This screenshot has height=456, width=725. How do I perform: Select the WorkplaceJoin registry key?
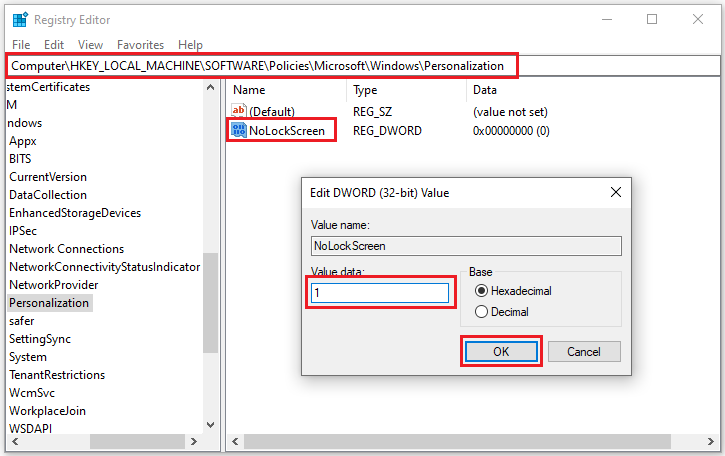tap(47, 411)
